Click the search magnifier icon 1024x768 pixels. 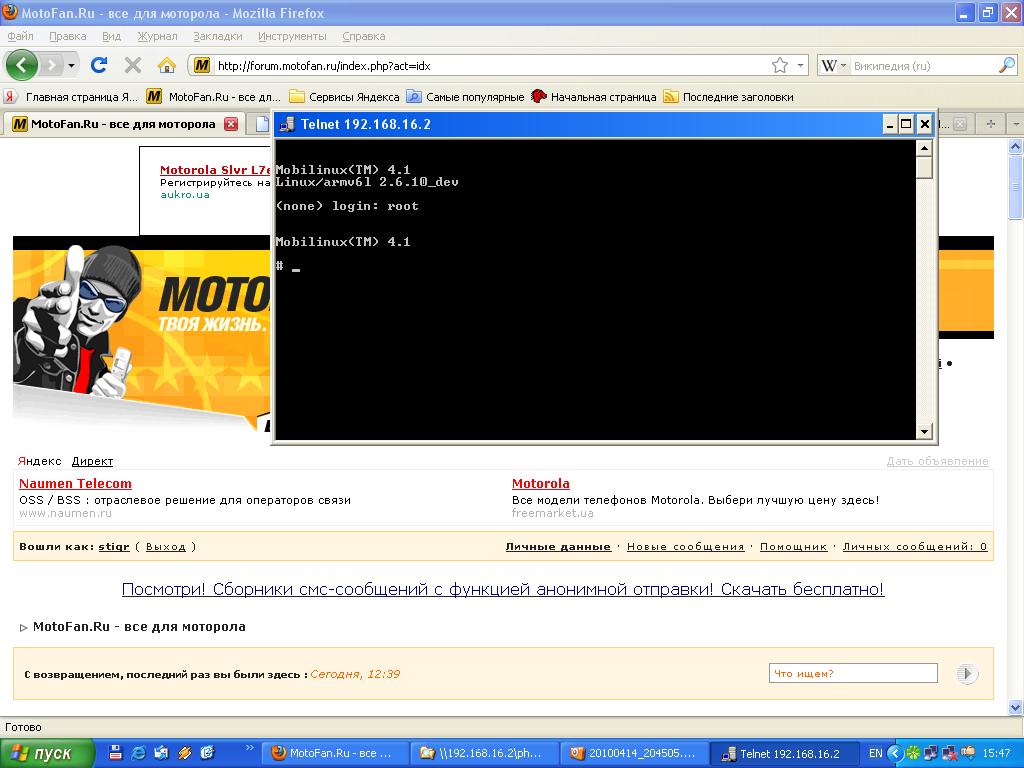point(1007,65)
